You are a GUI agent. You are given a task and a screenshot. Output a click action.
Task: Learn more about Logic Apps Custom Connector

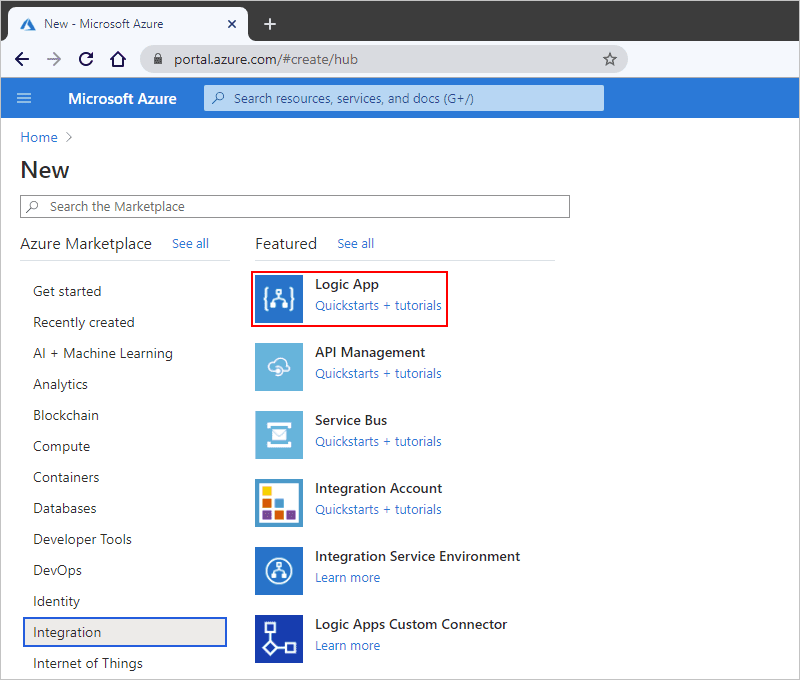347,645
